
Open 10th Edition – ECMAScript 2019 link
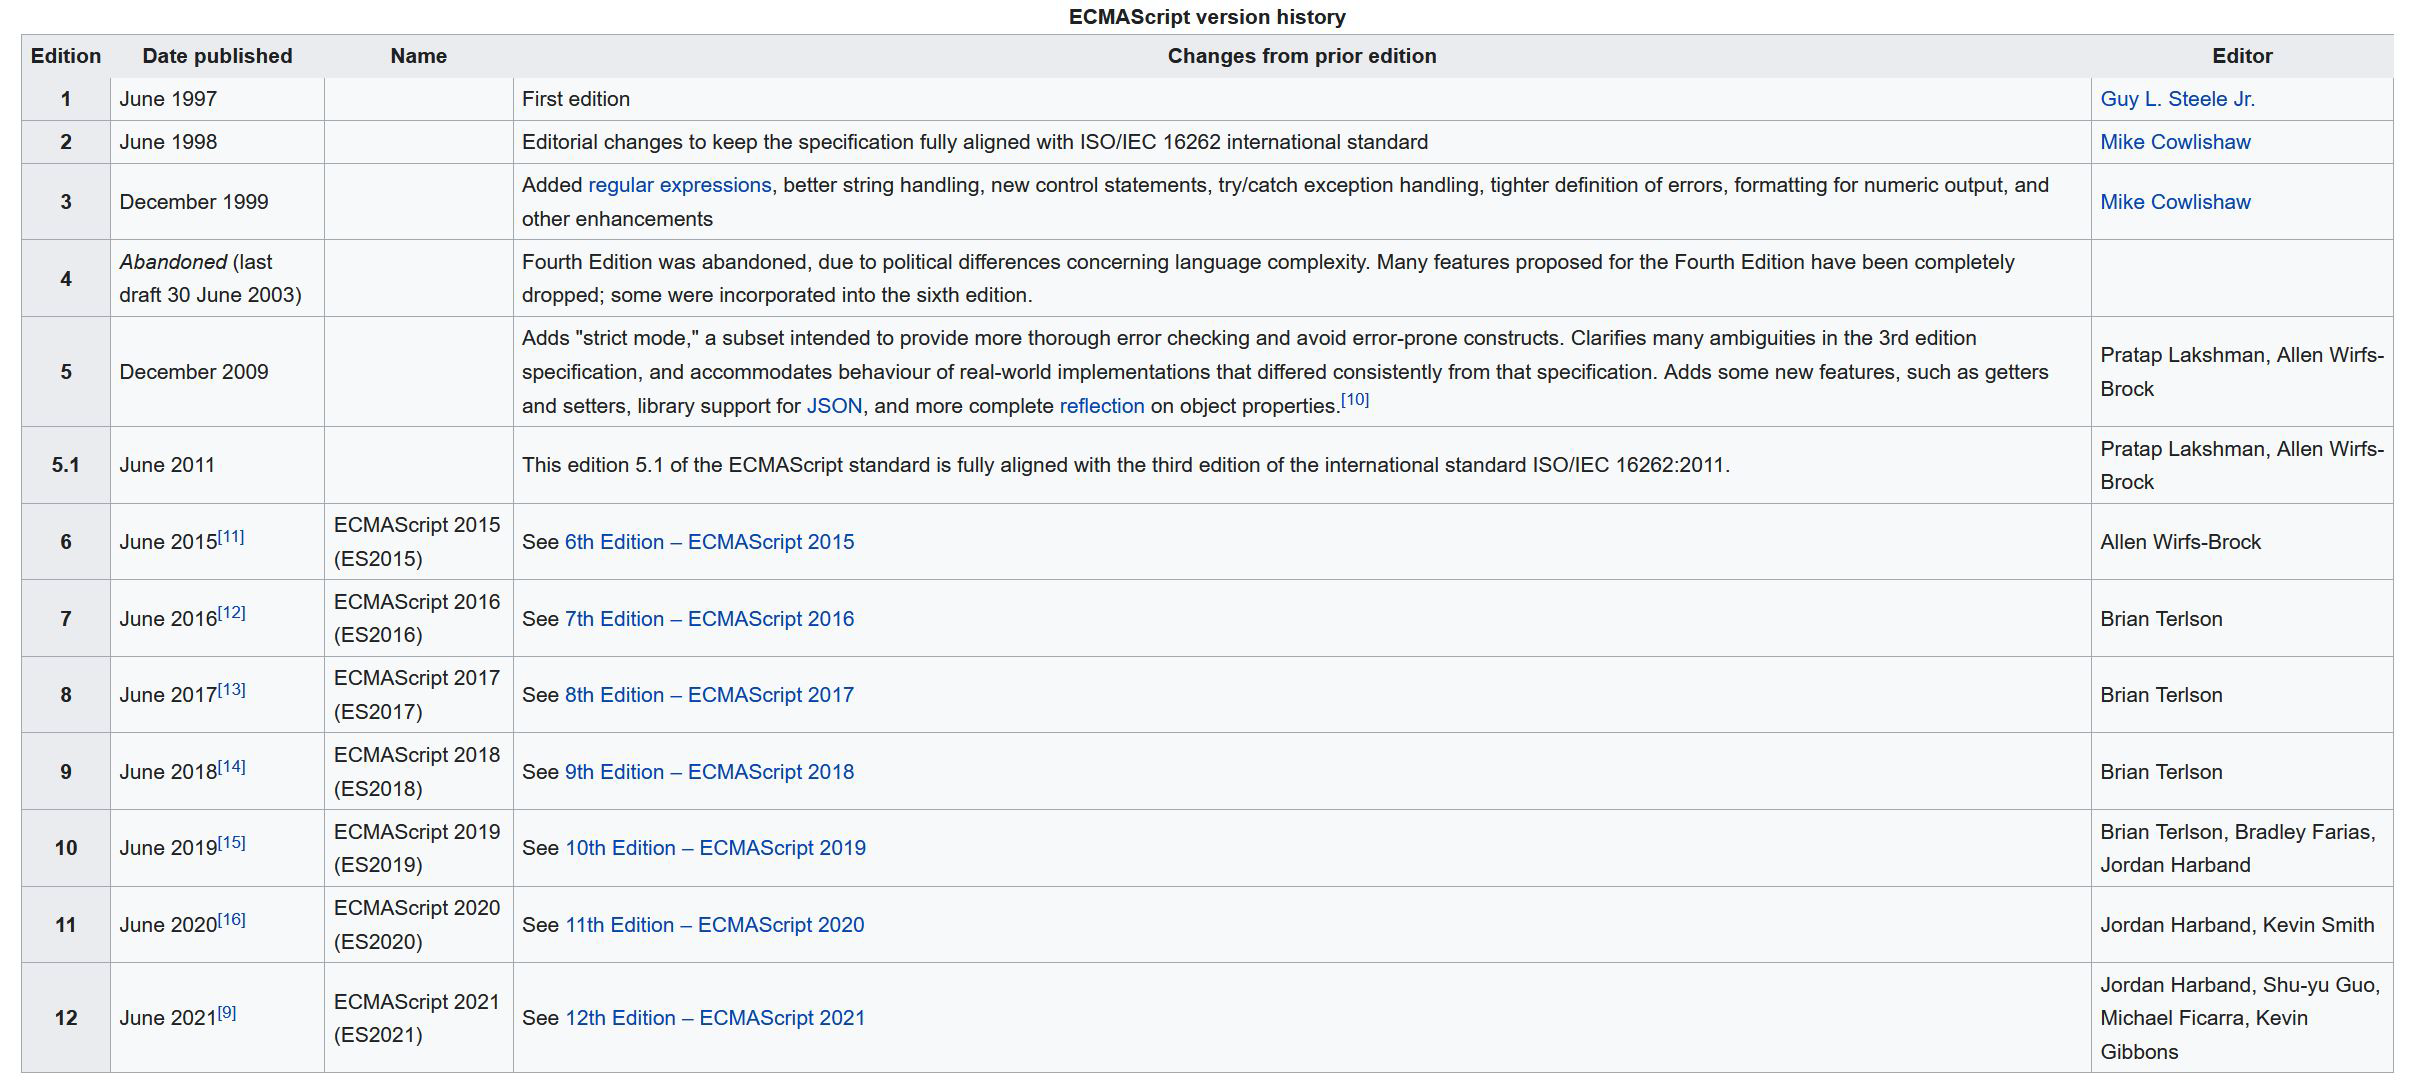(x=715, y=848)
